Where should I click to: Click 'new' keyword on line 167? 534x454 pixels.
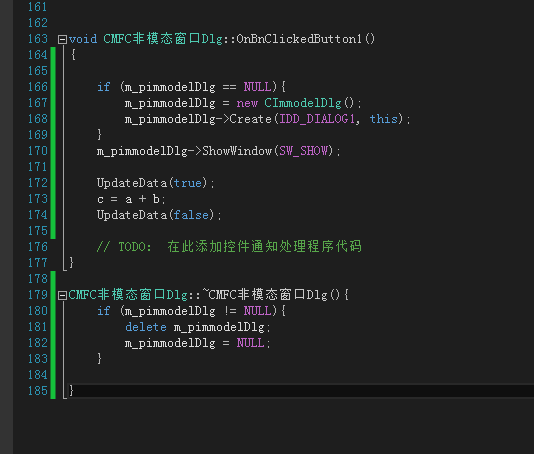click(247, 103)
